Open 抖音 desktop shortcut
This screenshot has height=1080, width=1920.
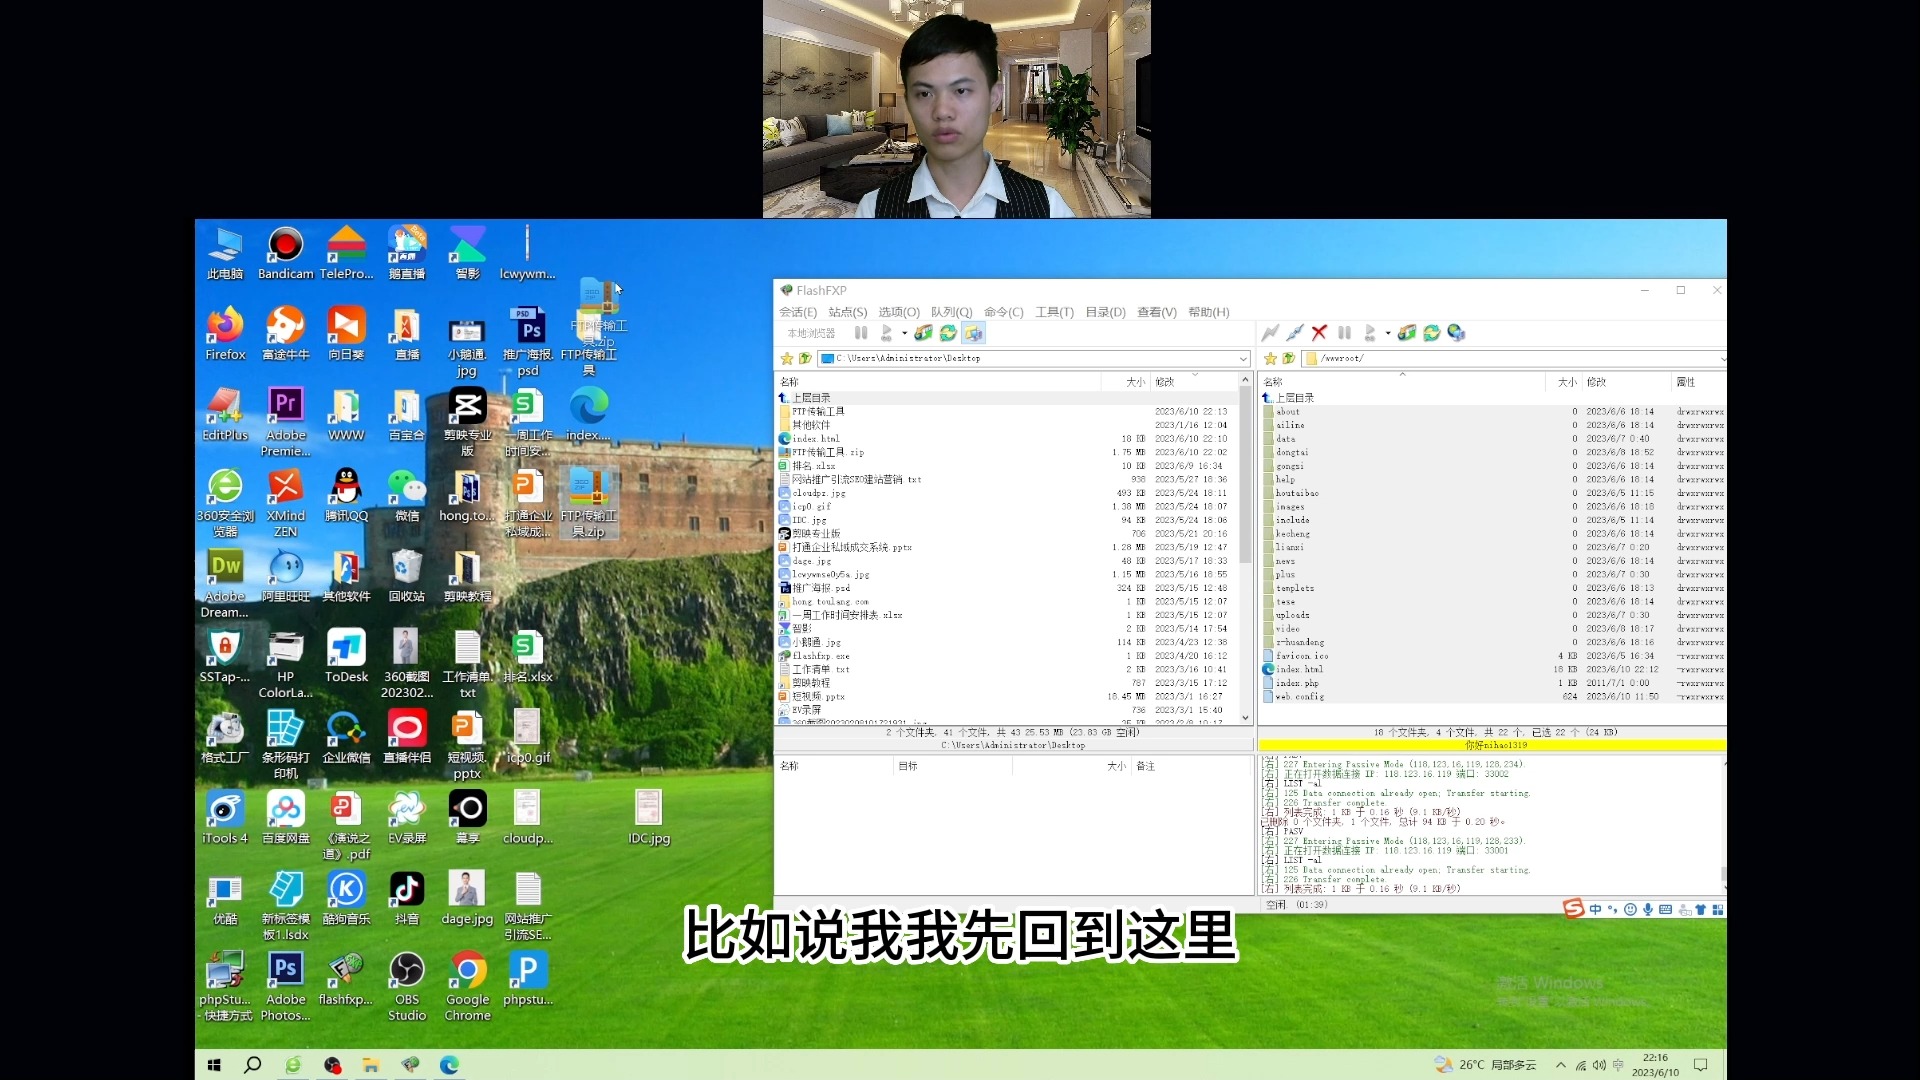[x=407, y=898]
